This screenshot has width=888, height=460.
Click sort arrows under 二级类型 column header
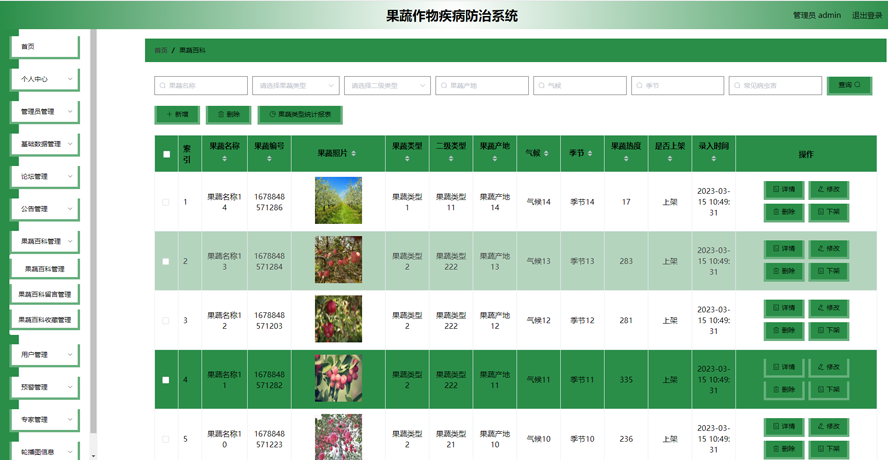[451, 159]
